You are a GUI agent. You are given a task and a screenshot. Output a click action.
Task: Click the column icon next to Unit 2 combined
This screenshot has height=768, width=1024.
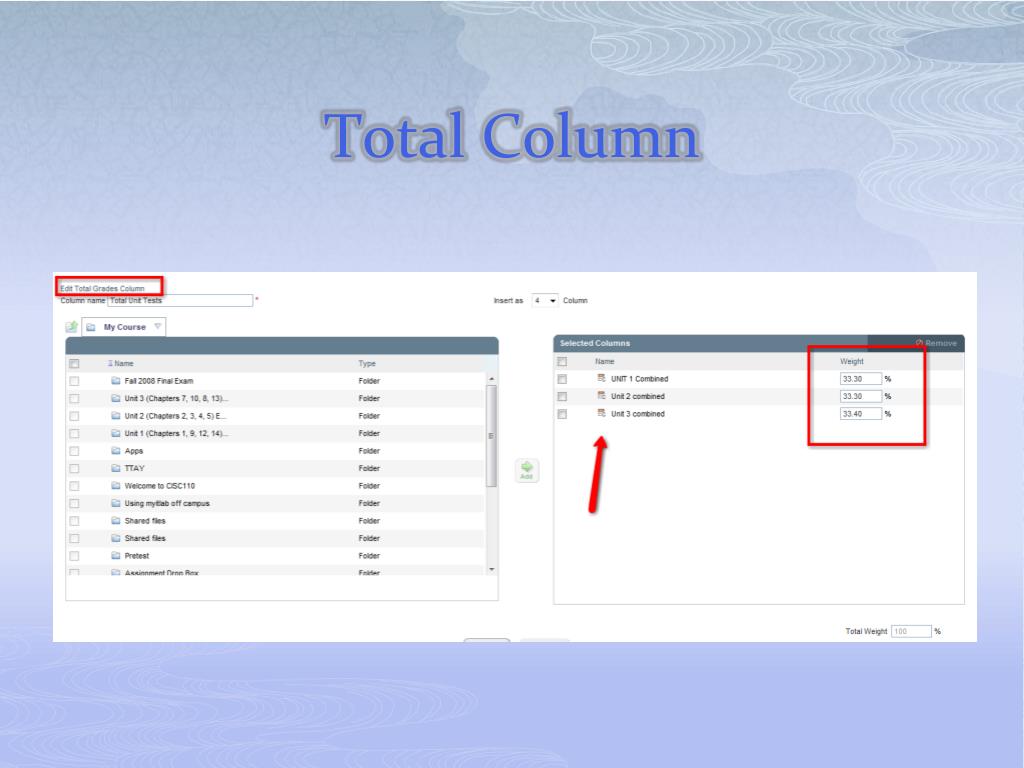click(x=601, y=396)
